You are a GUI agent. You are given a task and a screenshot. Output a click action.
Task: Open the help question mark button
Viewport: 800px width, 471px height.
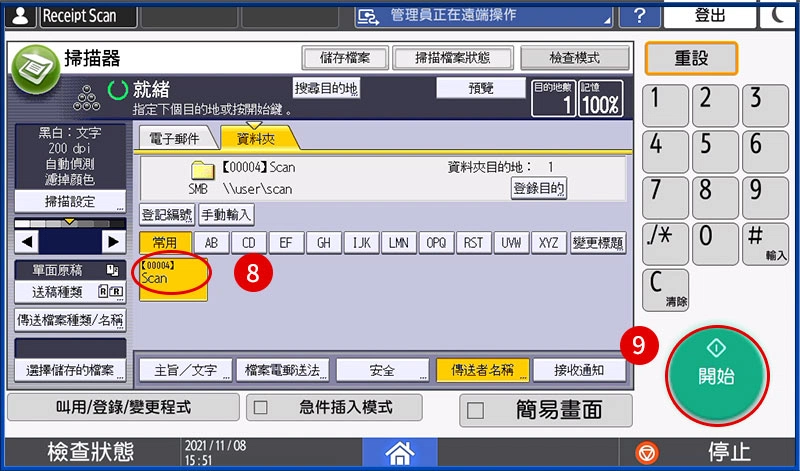[639, 16]
